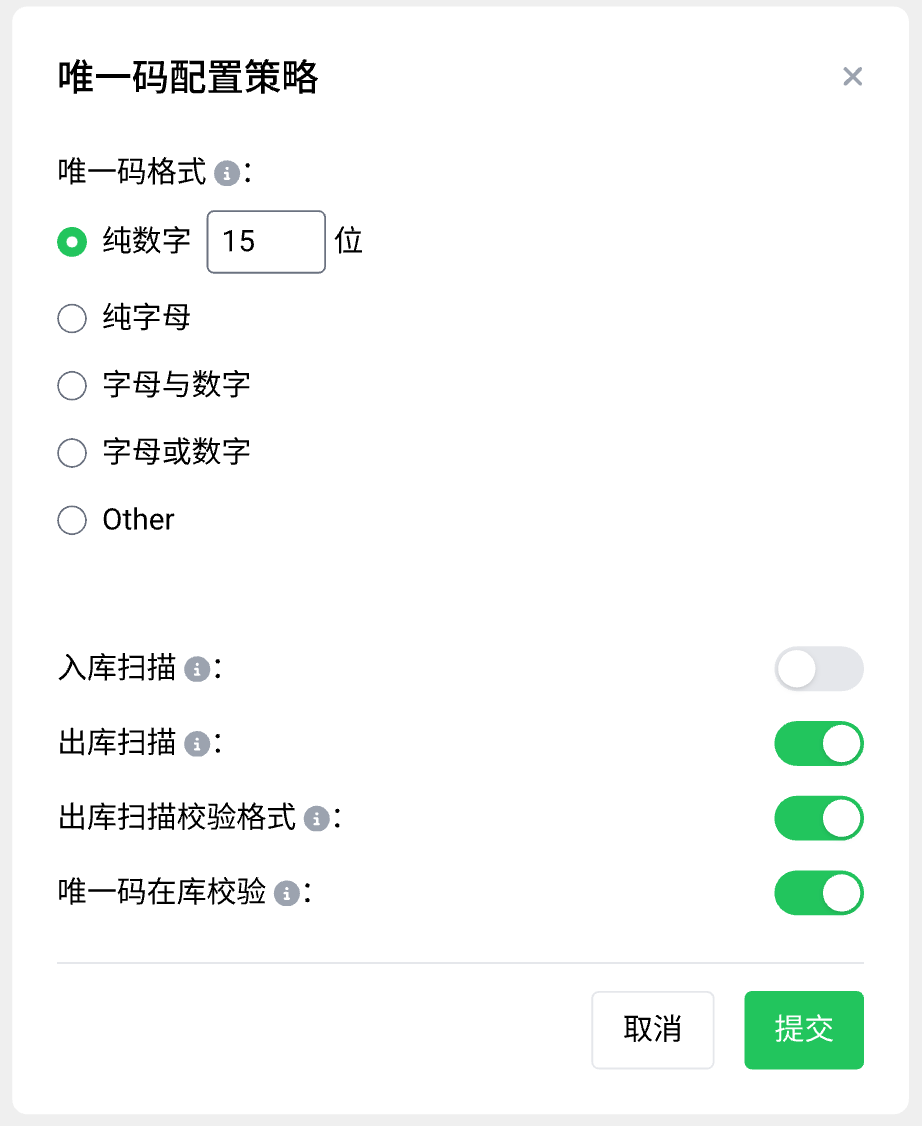Enable the 入库扫描 toggle switch

pos(818,669)
